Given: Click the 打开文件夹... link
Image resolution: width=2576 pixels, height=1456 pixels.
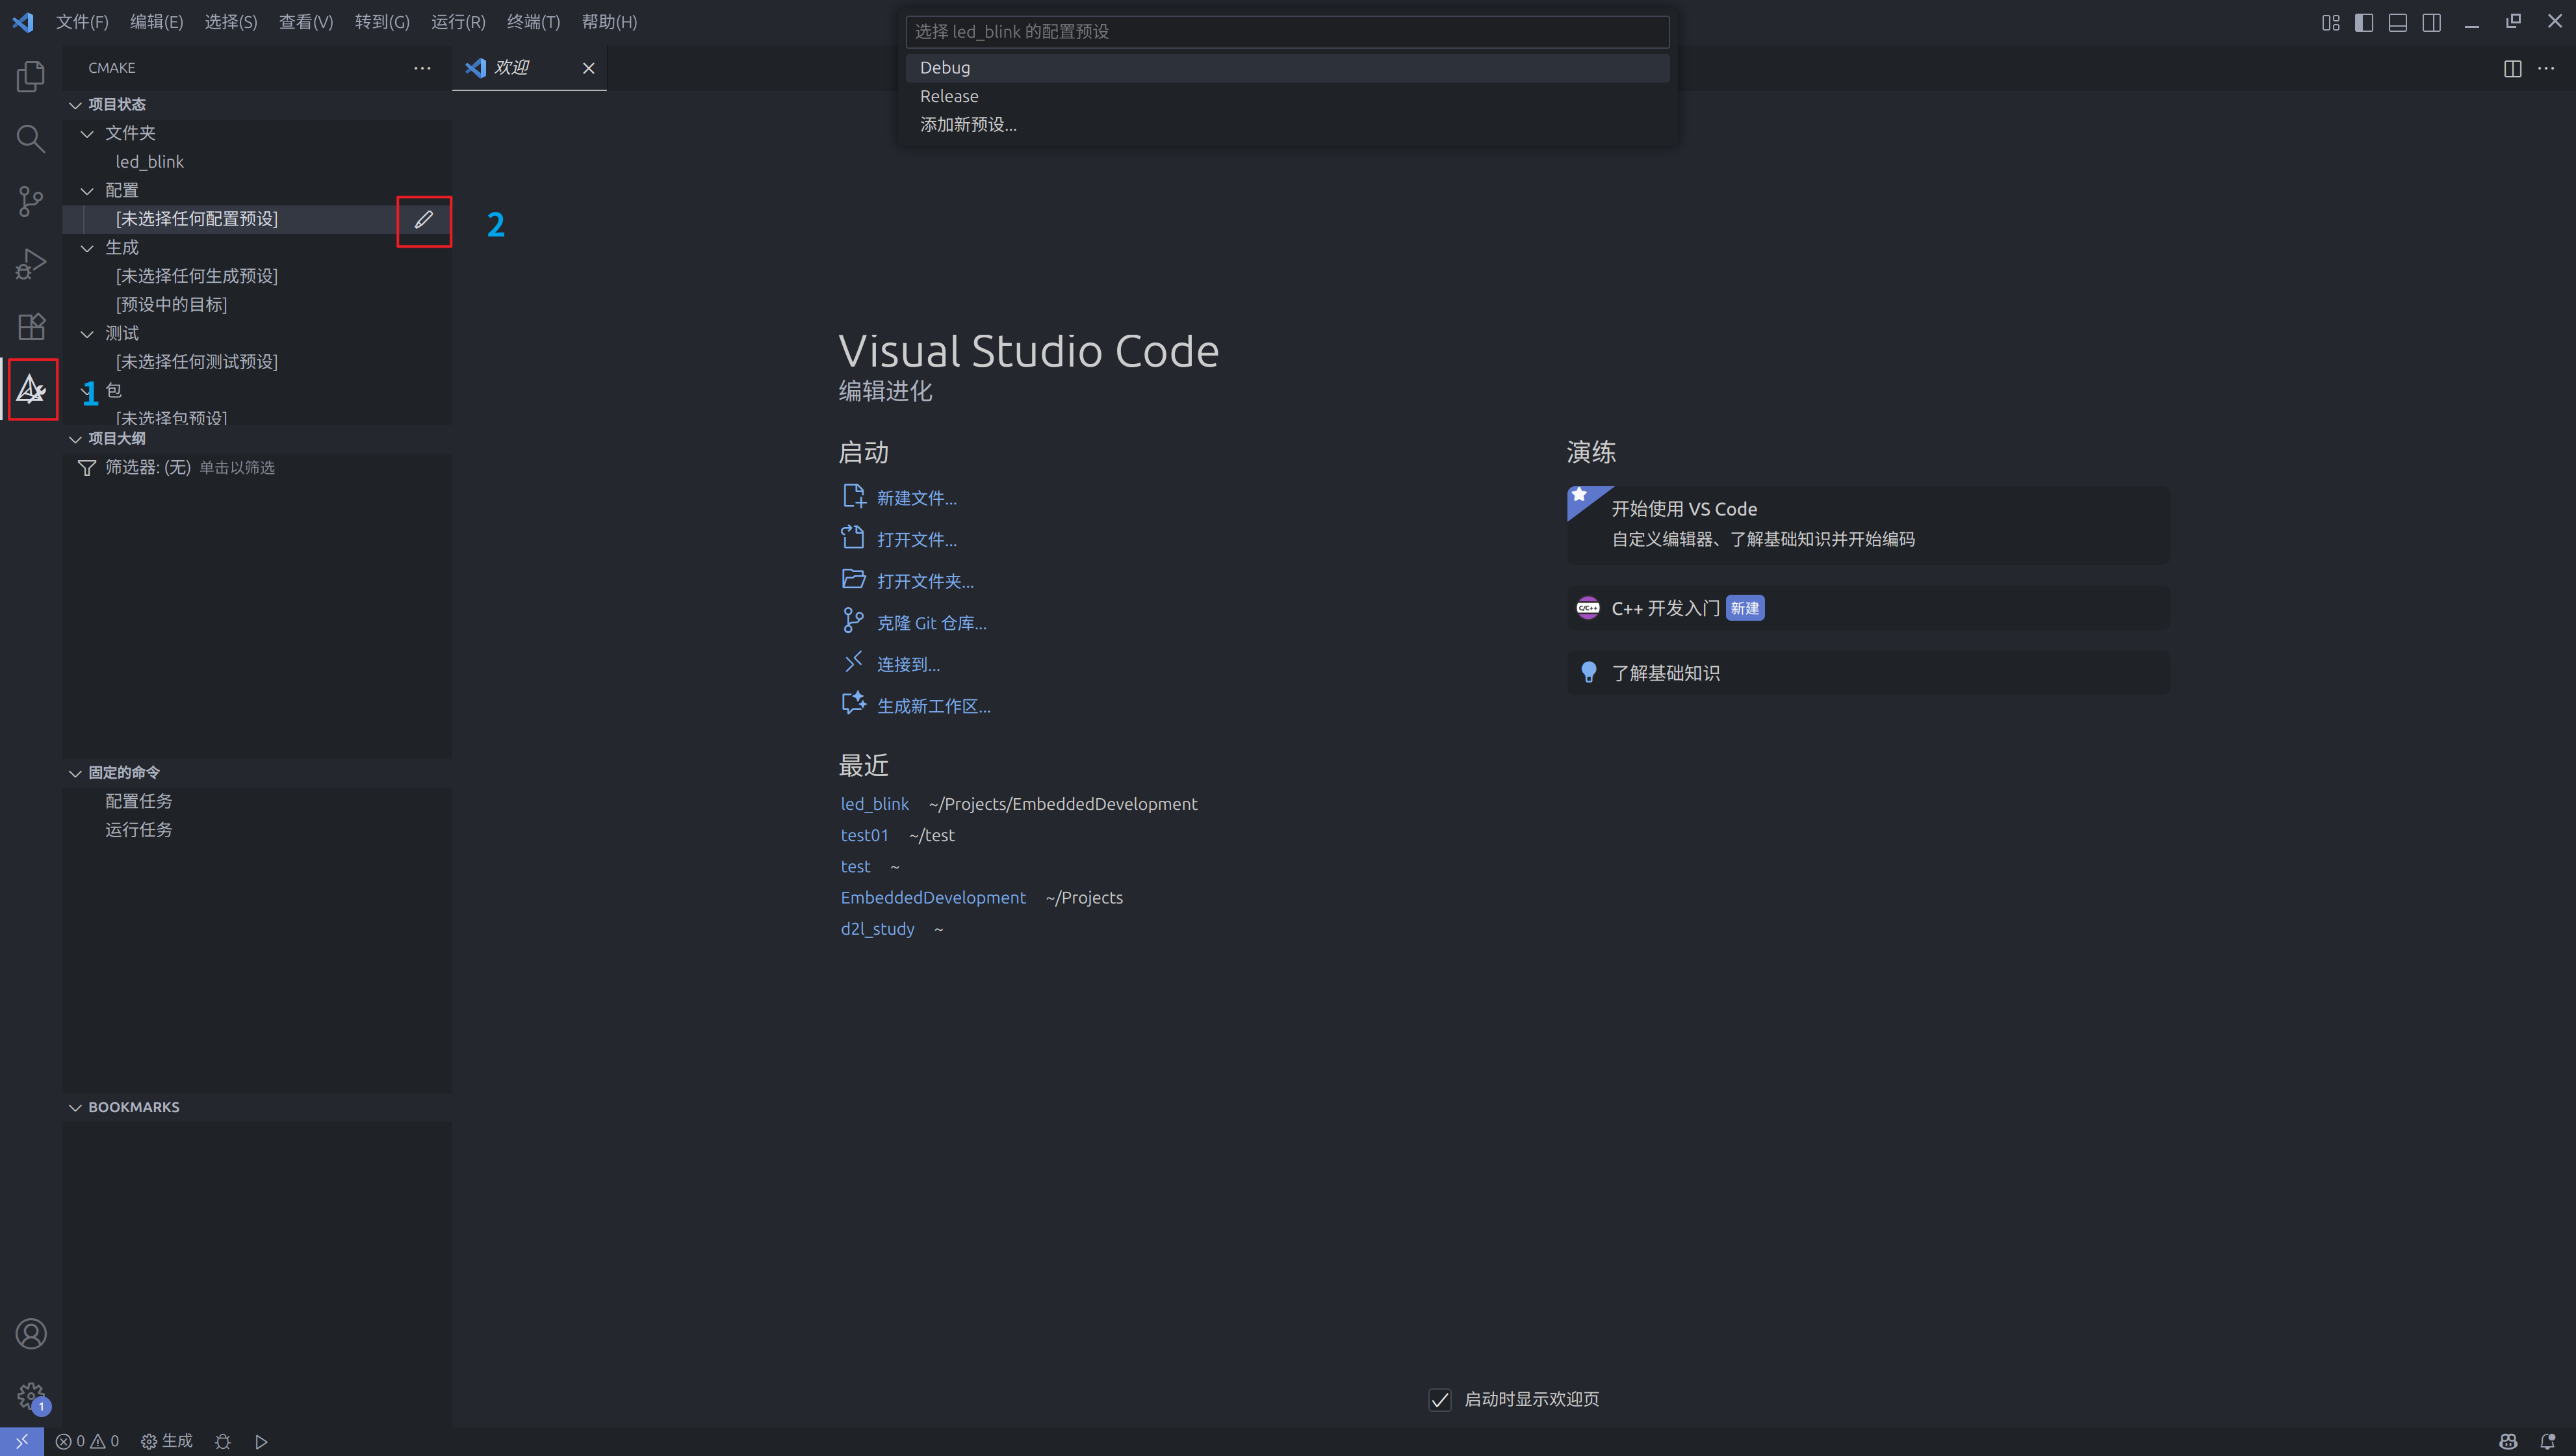Looking at the screenshot, I should click(924, 581).
